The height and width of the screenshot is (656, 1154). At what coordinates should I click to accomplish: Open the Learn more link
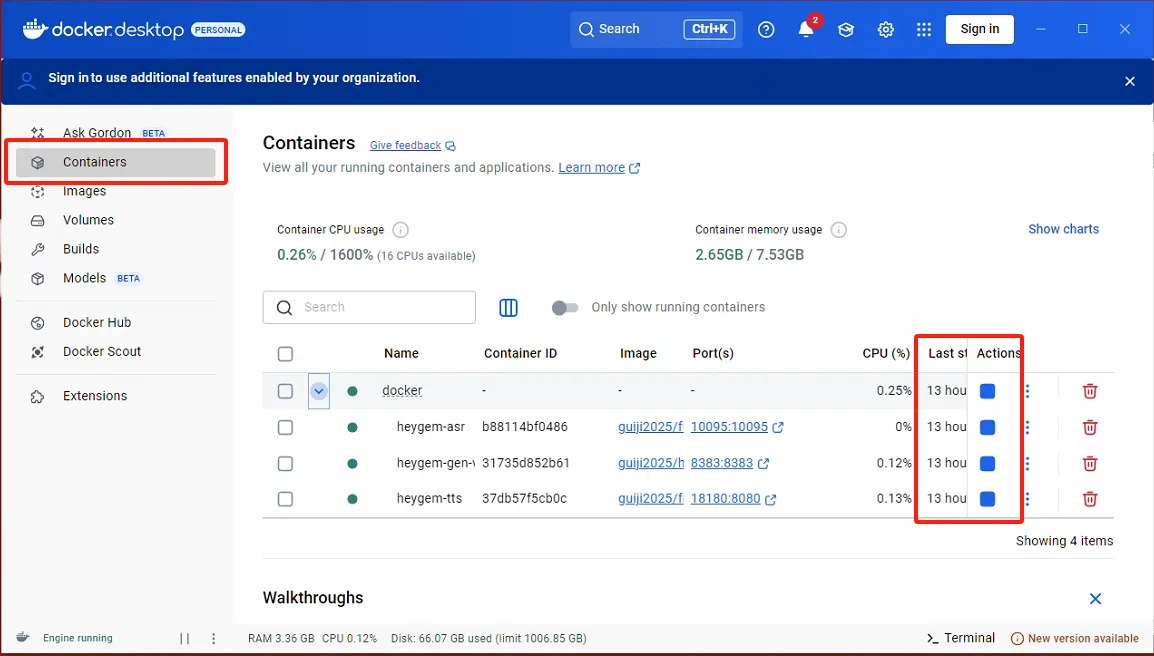coord(599,168)
